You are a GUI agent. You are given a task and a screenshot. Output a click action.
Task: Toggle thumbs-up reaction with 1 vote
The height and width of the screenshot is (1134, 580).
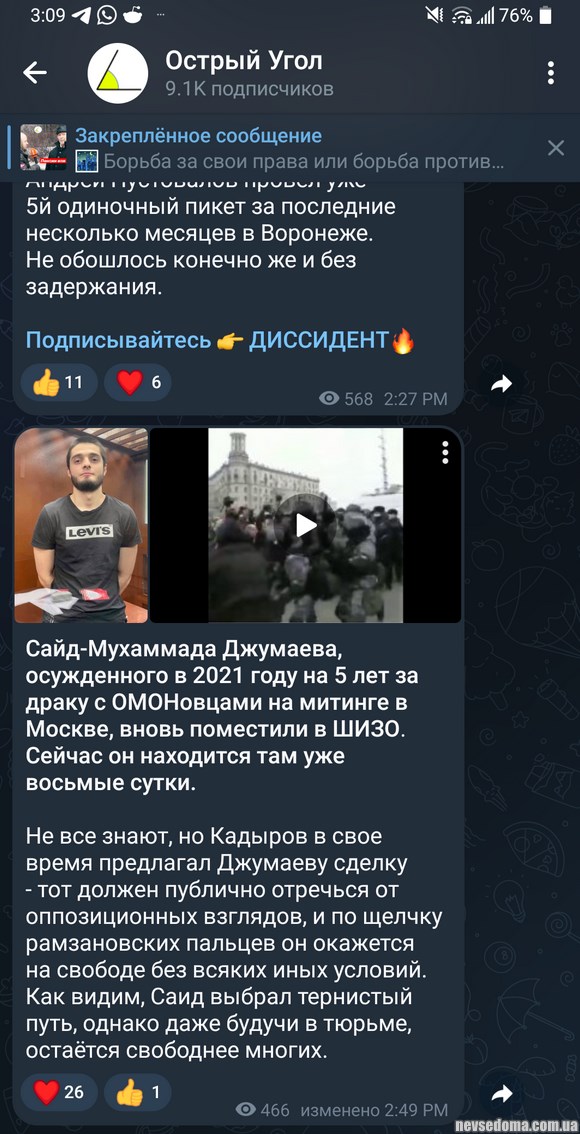coord(138,1092)
